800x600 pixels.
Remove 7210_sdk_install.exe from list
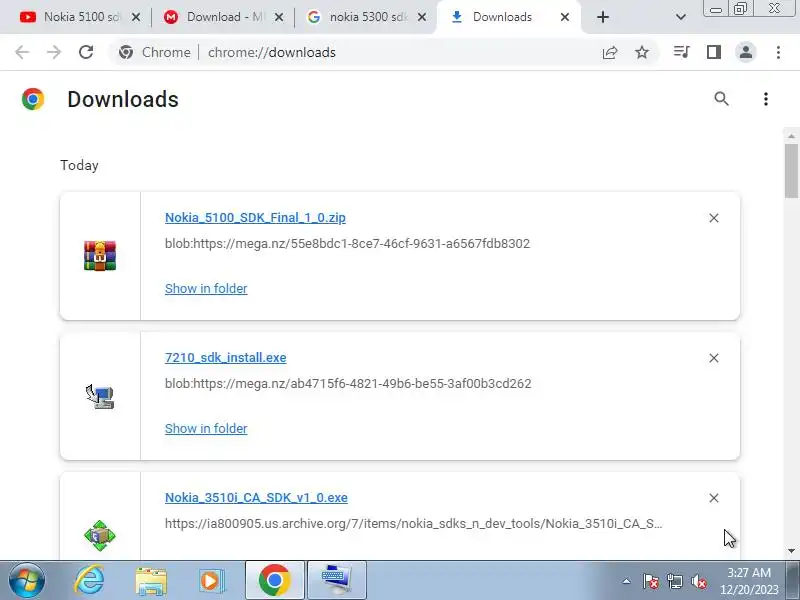pyautogui.click(x=714, y=358)
